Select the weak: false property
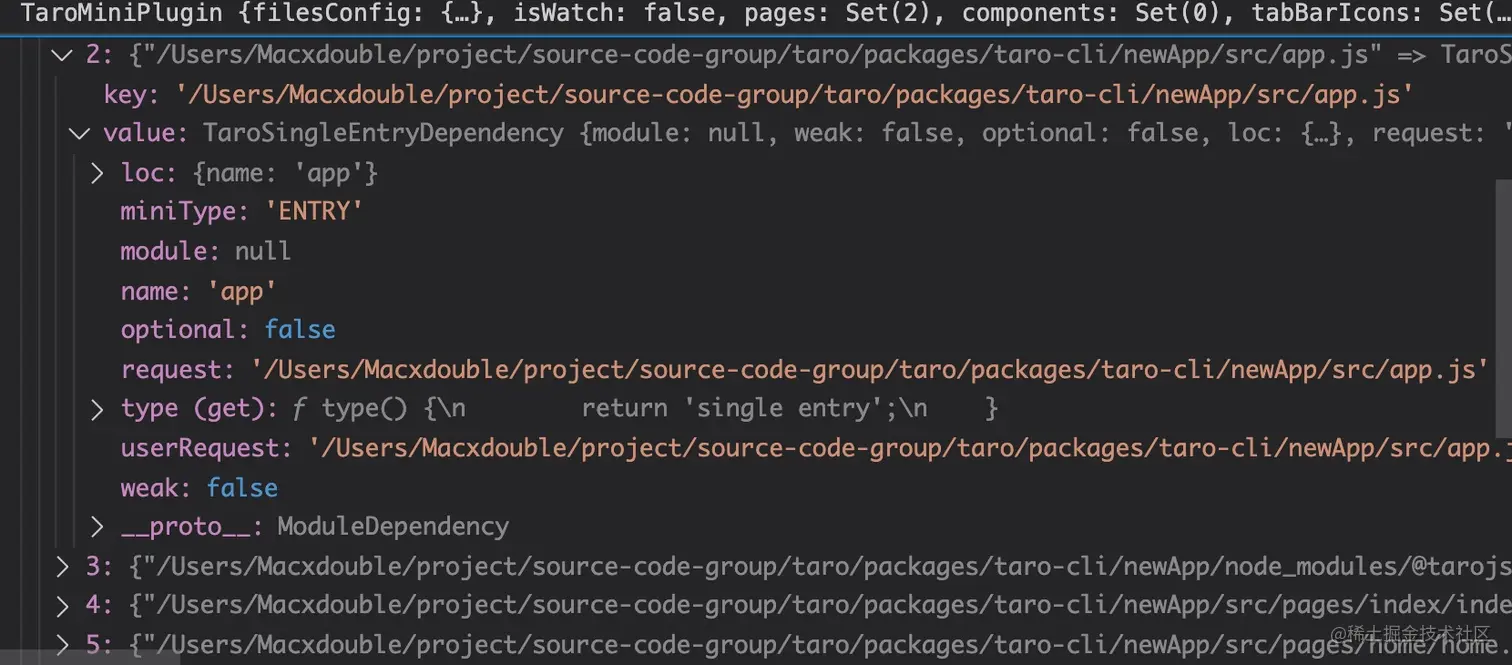 pyautogui.click(x=199, y=488)
